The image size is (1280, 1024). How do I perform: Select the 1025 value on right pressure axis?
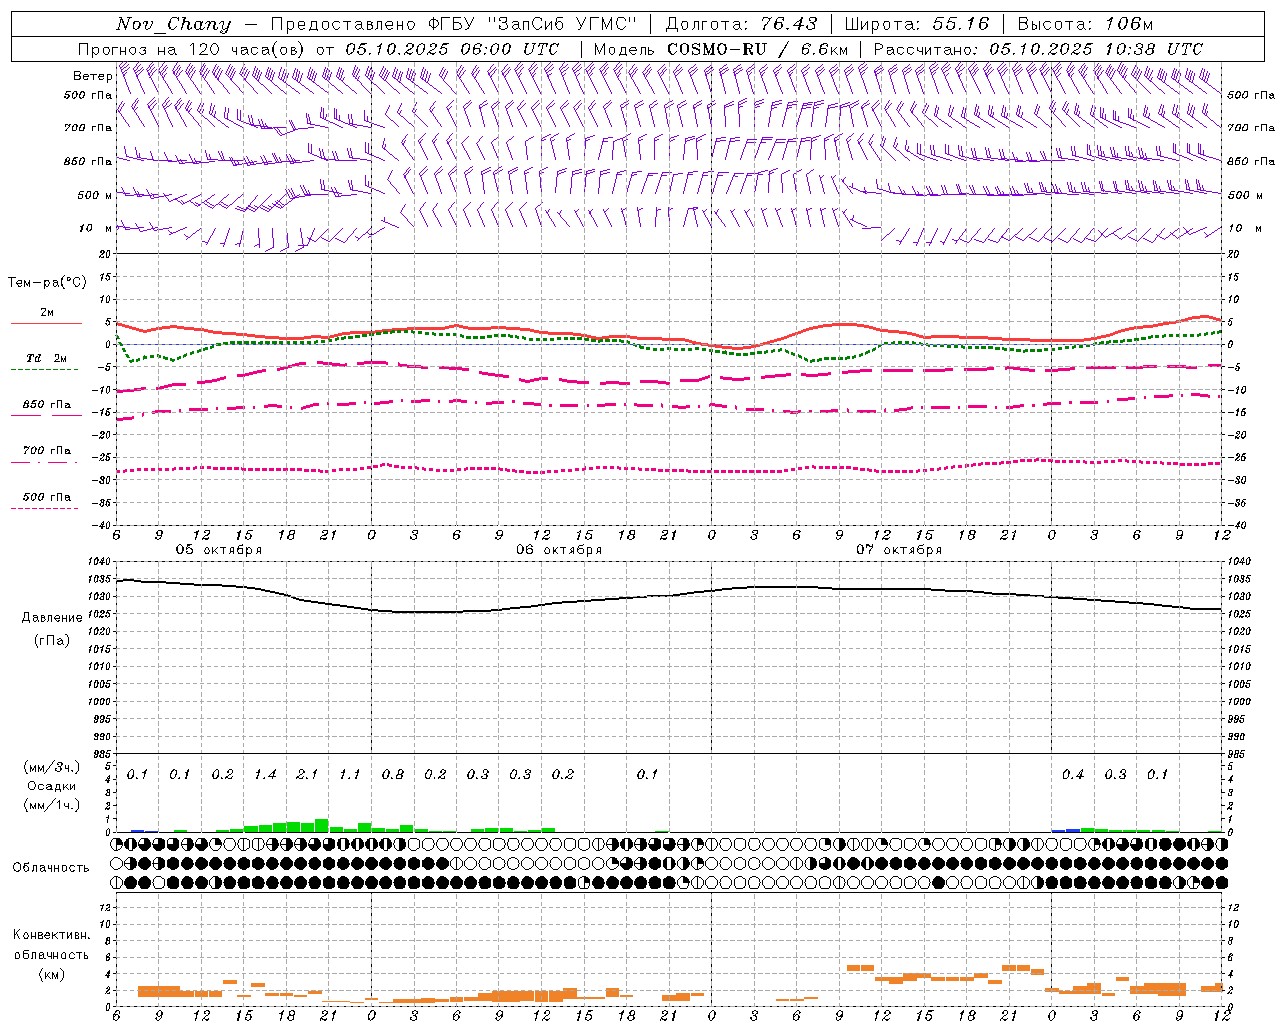[x=1239, y=614]
